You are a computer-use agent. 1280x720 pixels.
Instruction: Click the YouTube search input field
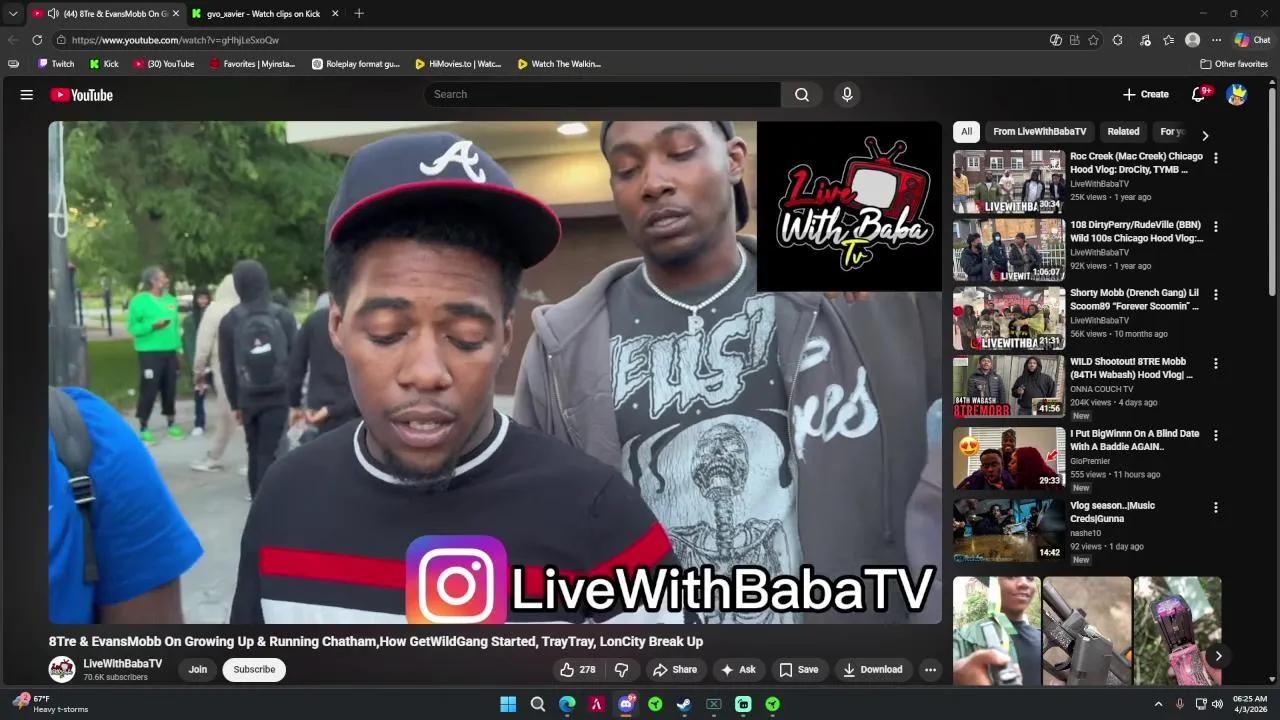602,95
